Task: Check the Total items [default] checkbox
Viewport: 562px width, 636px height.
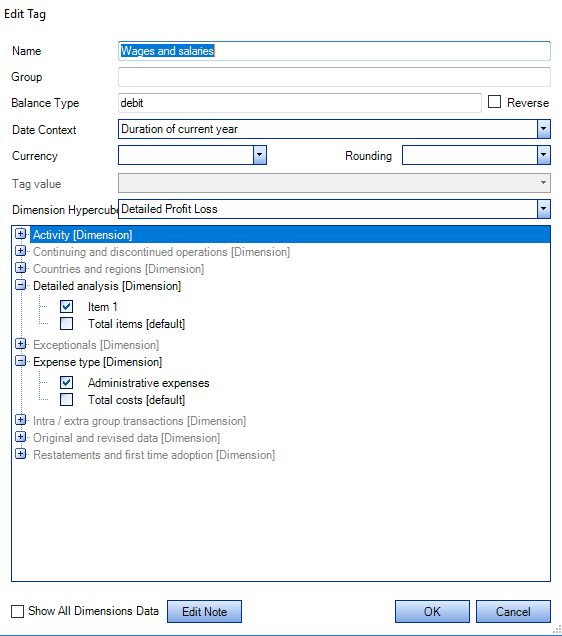Action: (x=66, y=324)
